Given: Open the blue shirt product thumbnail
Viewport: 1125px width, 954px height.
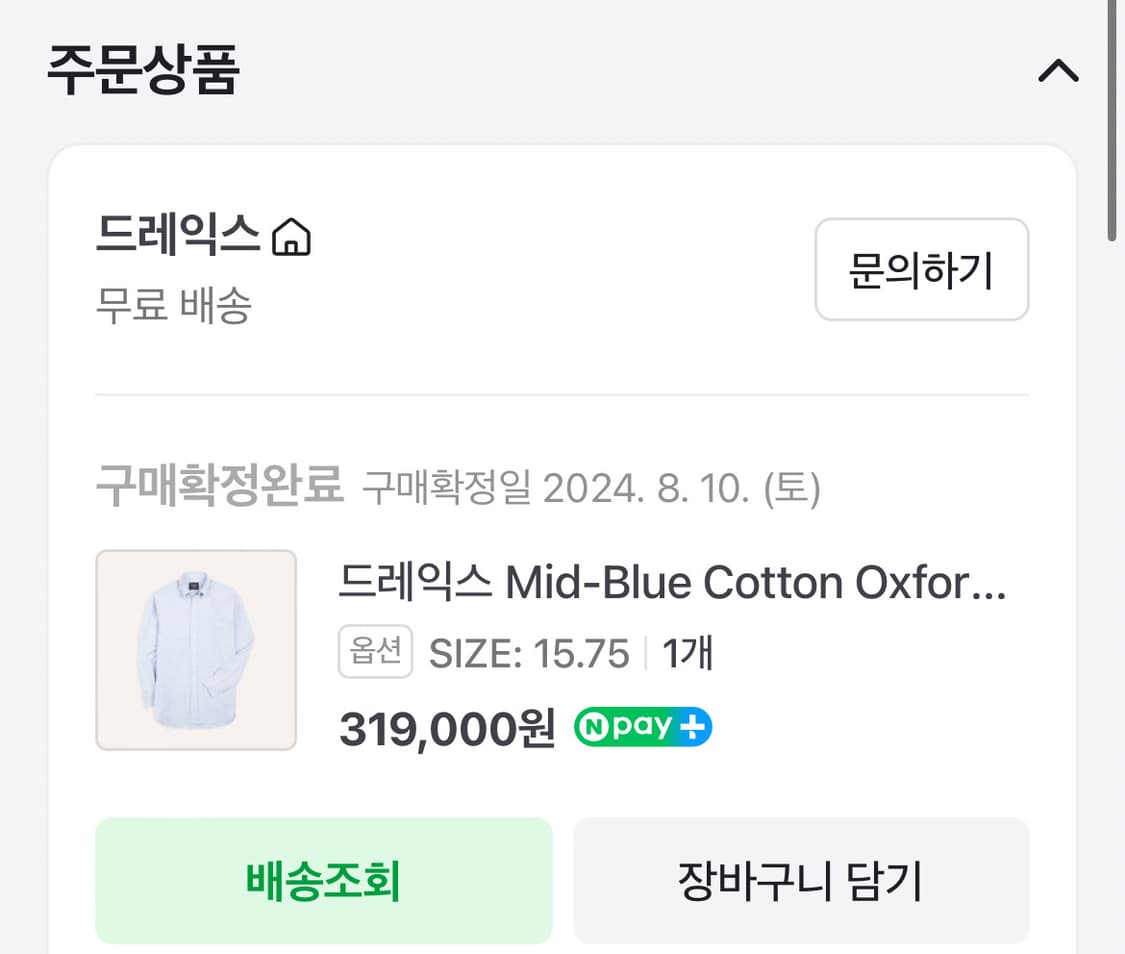Looking at the screenshot, I should click(196, 650).
